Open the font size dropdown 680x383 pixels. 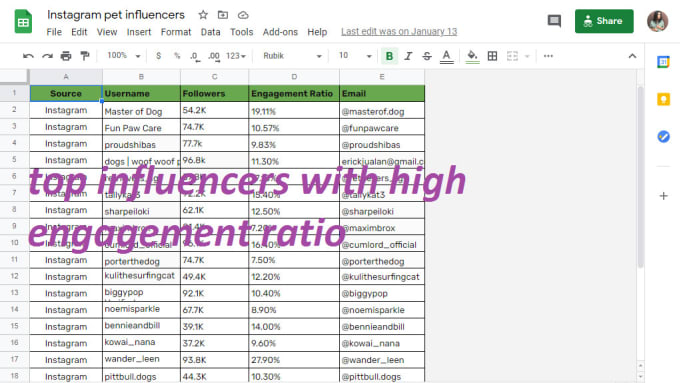coord(355,56)
